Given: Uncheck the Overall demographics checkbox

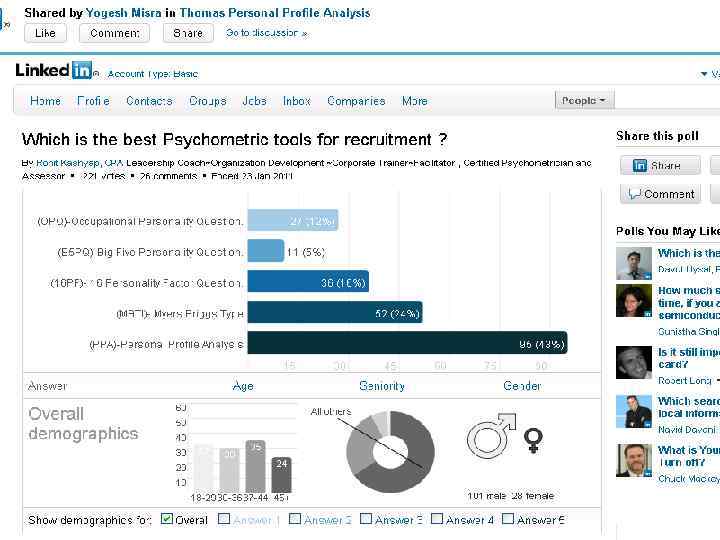Looking at the screenshot, I should point(167,519).
